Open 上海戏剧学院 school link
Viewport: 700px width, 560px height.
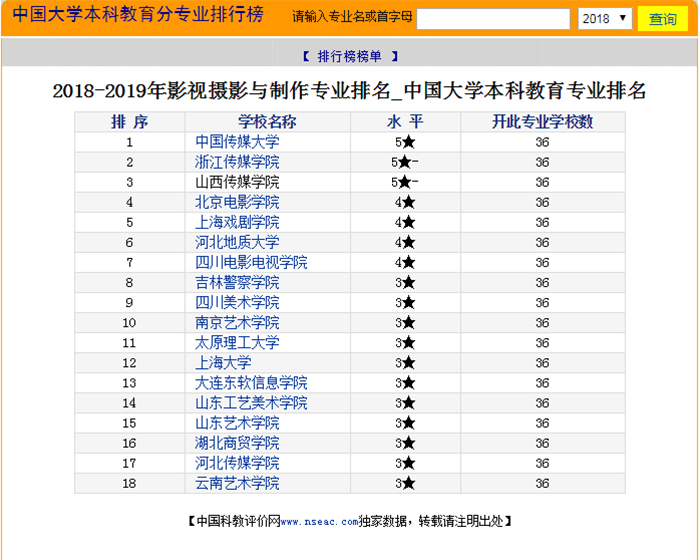[x=237, y=222]
